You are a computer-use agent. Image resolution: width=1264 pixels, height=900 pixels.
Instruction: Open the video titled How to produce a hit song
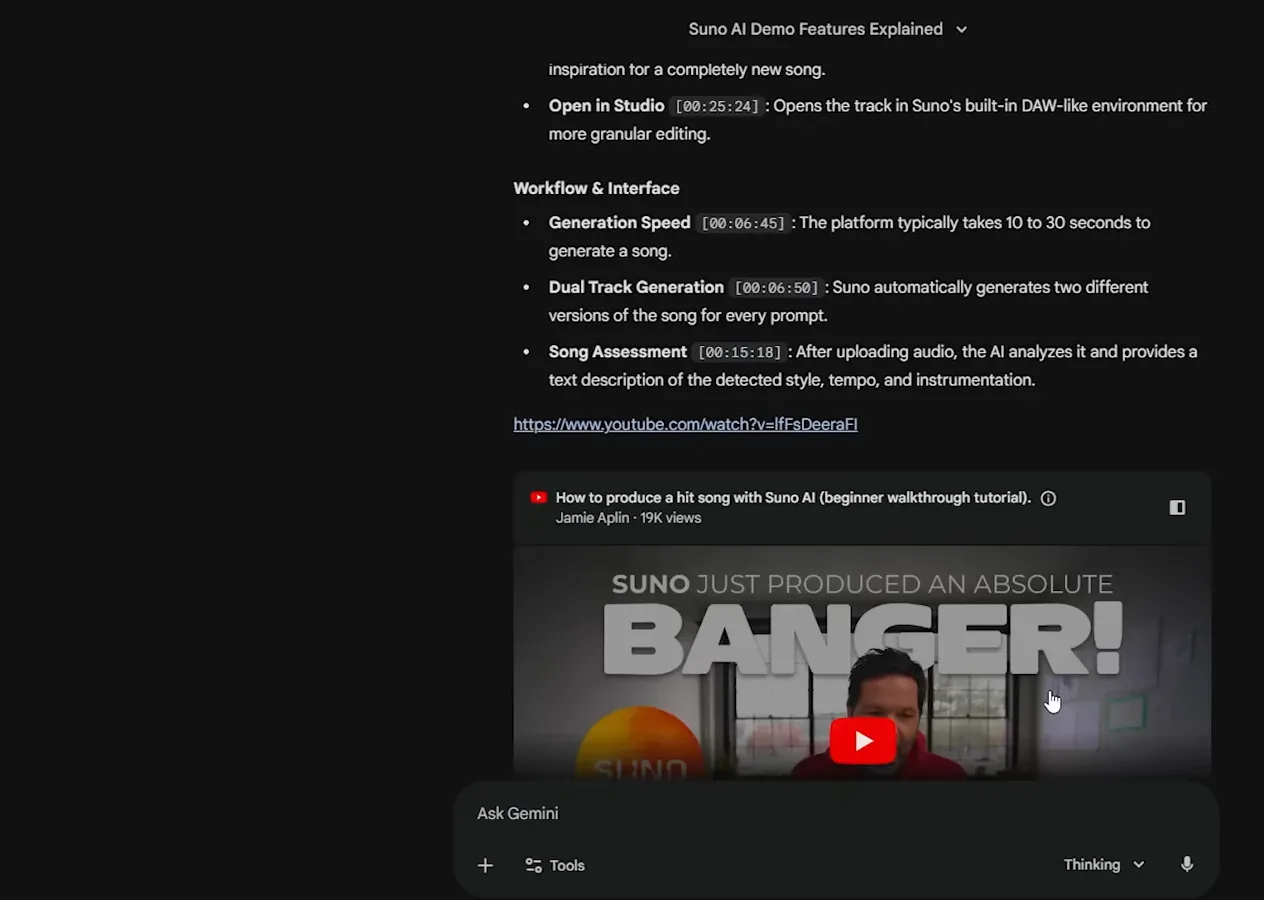[x=793, y=497]
